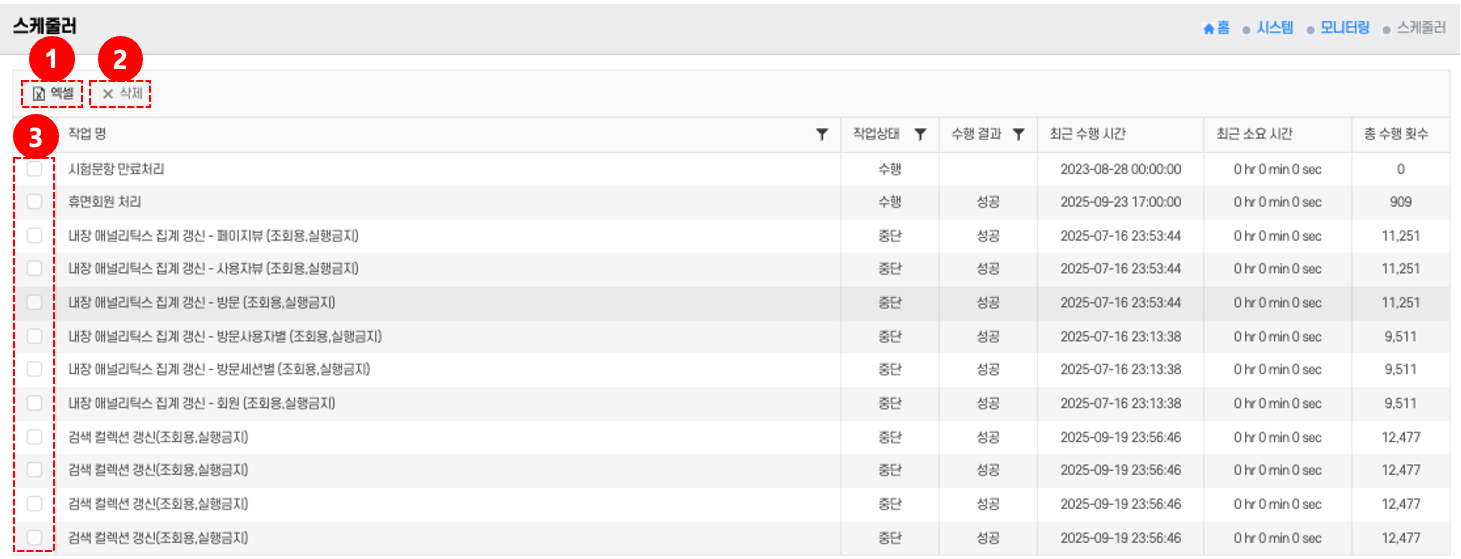Click the Excel export icon button

(x=39, y=94)
